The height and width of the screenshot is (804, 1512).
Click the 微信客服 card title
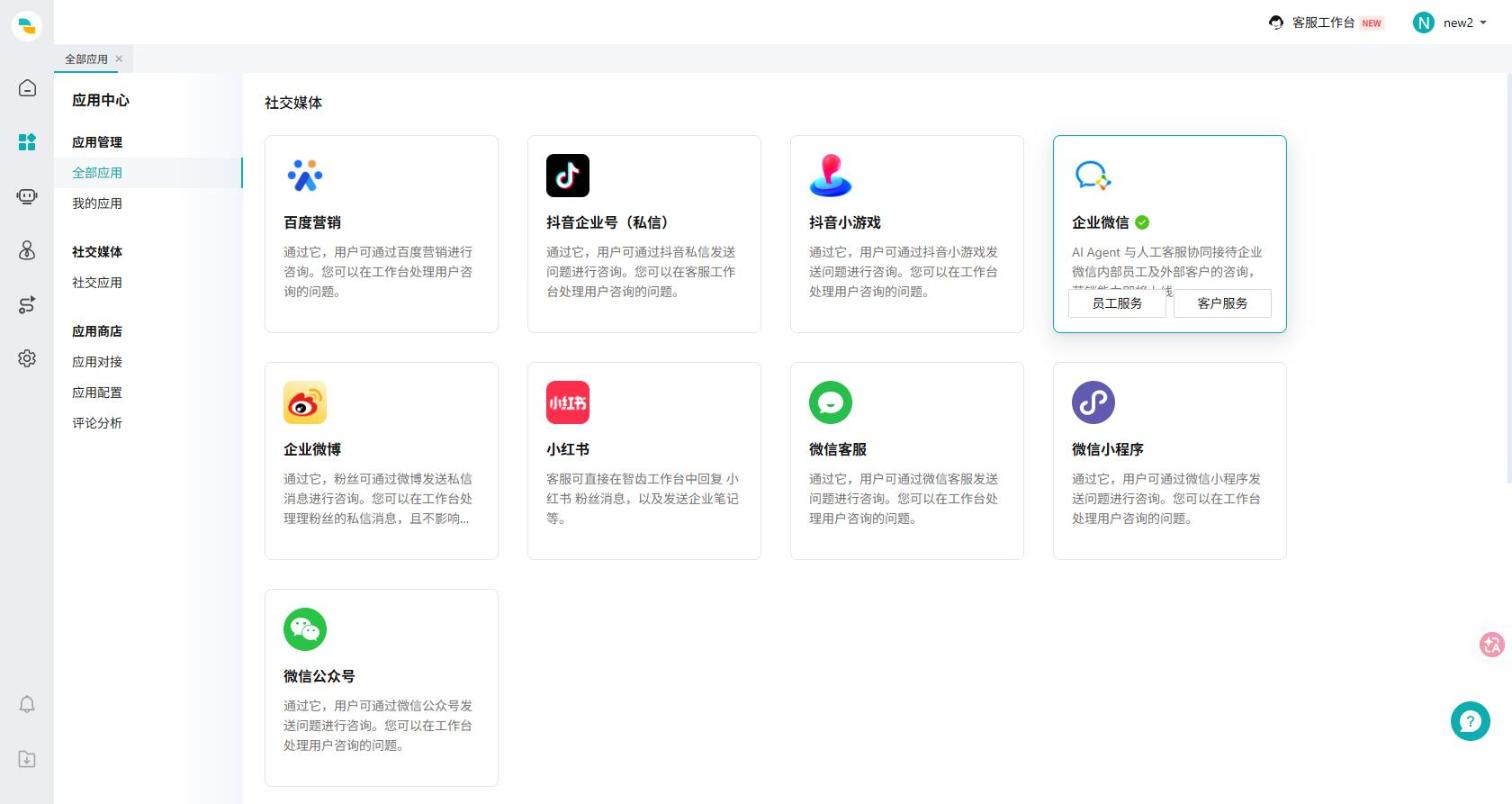(838, 450)
